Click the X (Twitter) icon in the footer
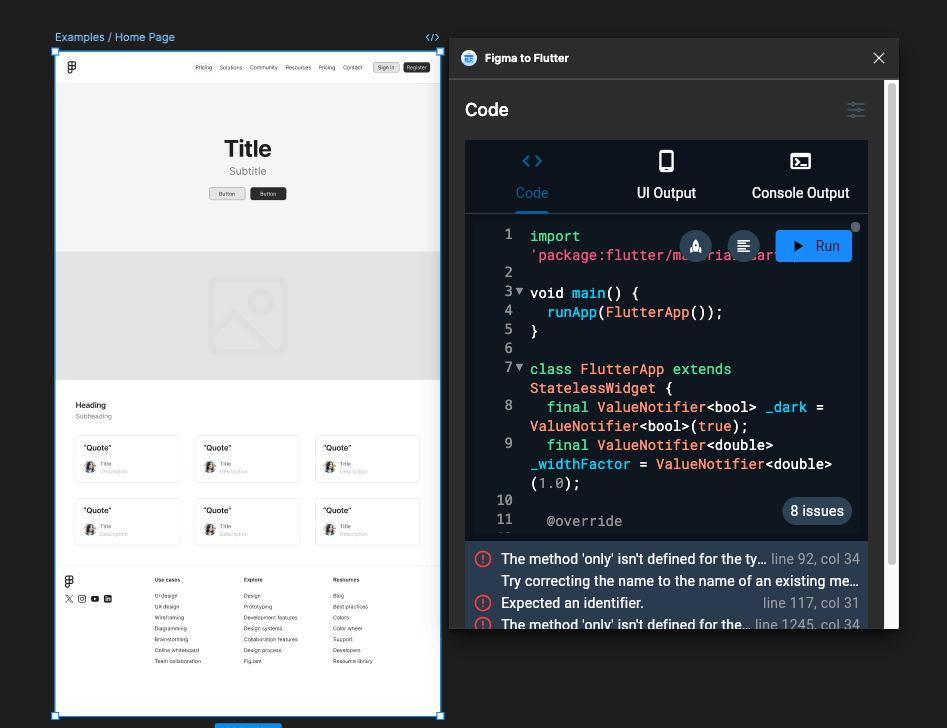 tap(69, 599)
